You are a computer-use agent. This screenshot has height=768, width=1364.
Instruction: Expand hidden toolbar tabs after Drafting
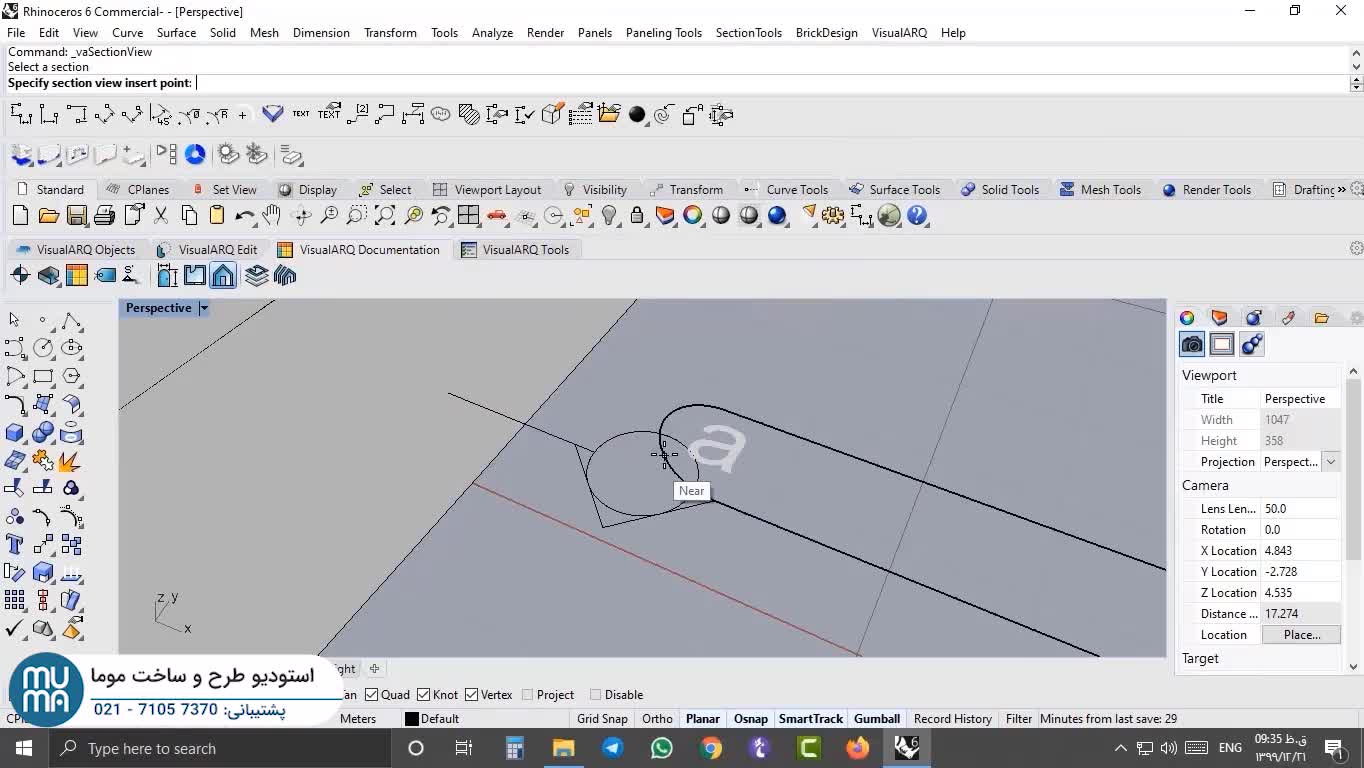coord(1341,189)
